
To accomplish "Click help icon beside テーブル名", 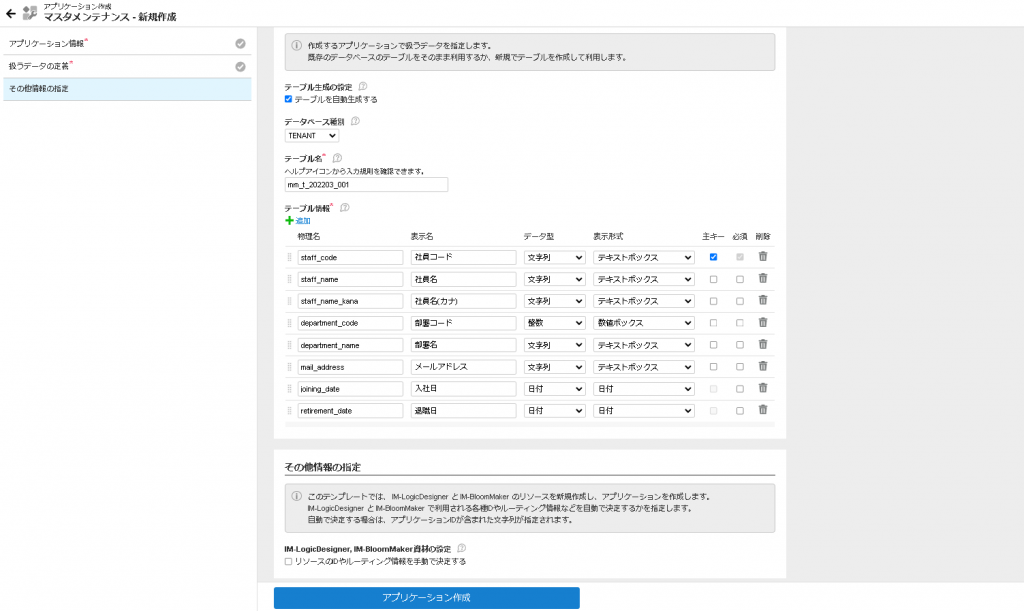I will (337, 158).
